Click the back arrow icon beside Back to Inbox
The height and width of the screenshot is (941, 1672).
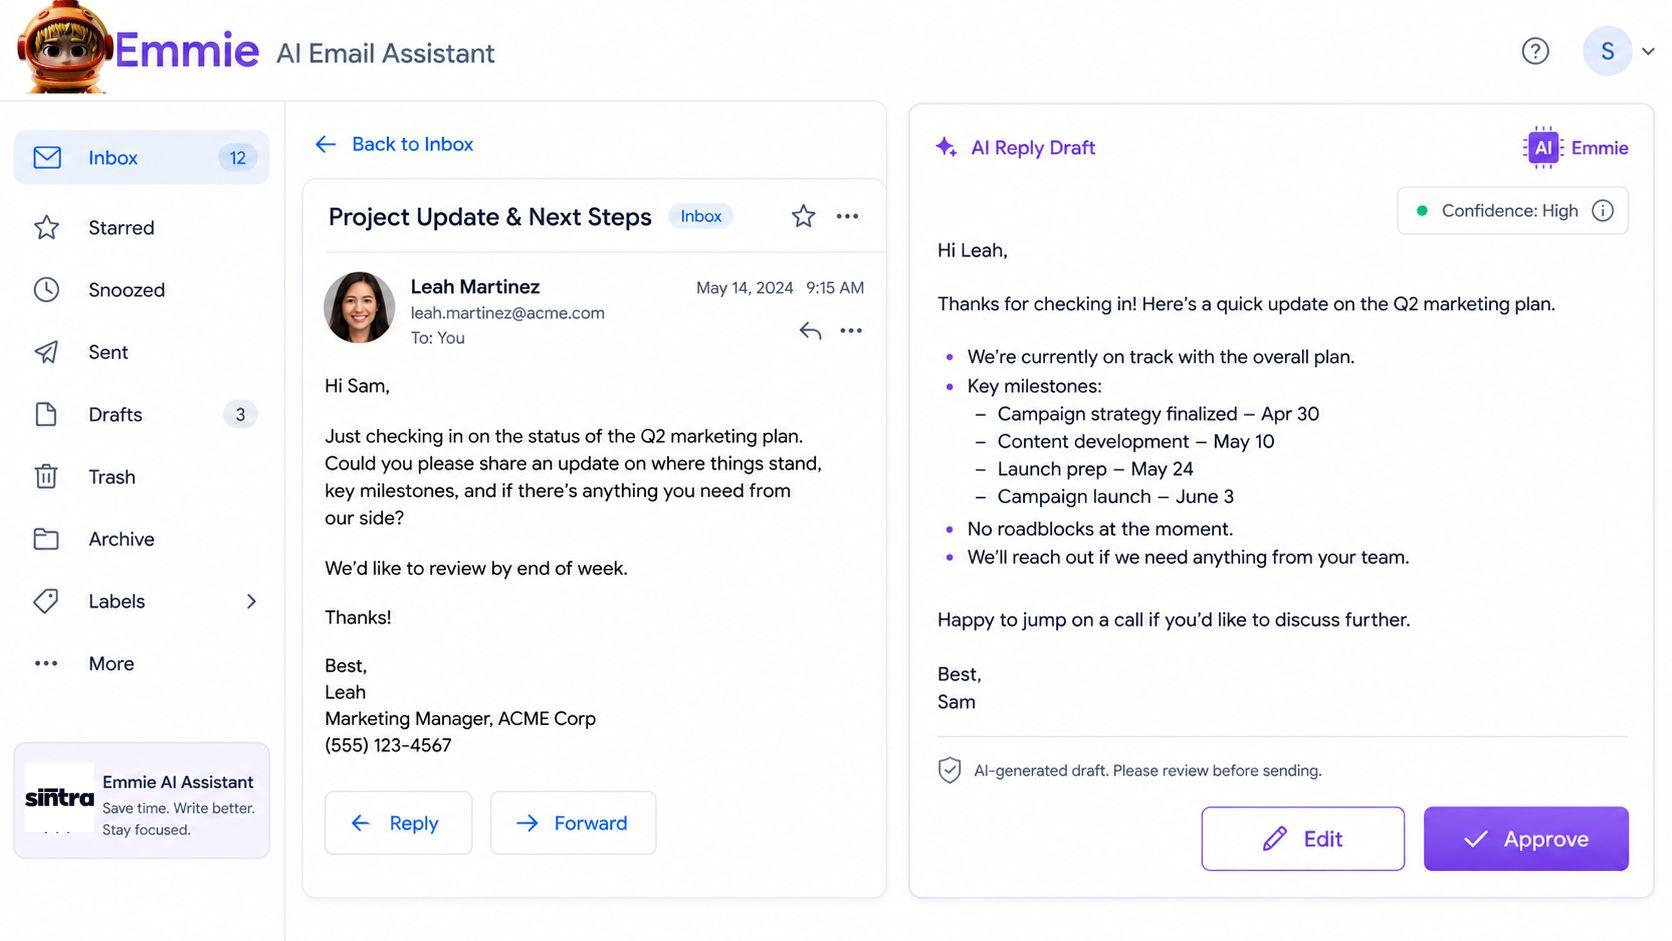(x=326, y=144)
